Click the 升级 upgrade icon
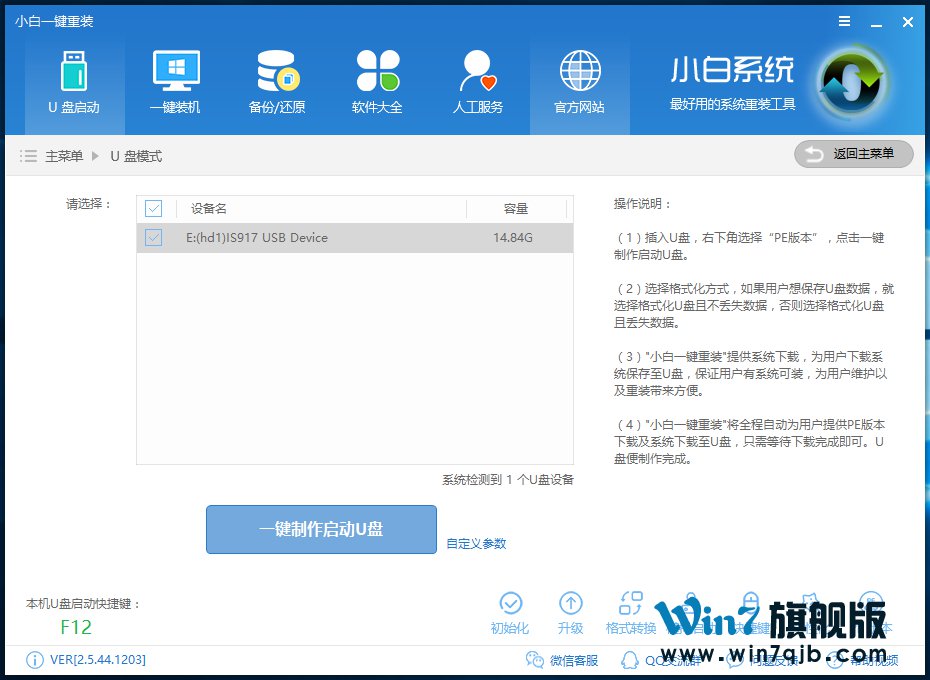 tap(570, 612)
